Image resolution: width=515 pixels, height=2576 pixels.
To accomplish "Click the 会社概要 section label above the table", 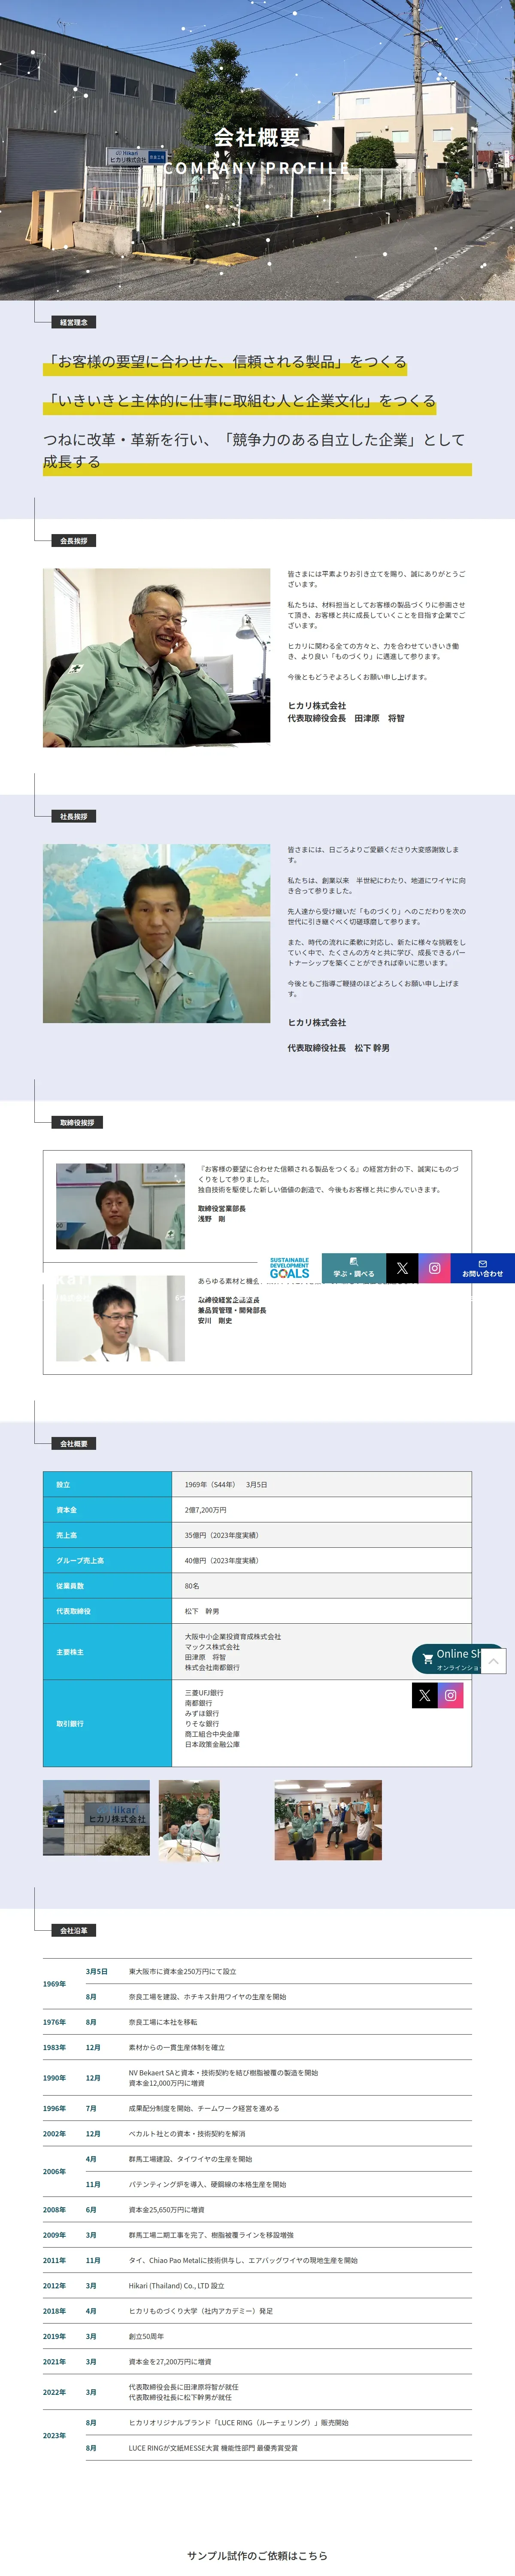I will pyautogui.click(x=74, y=1444).
